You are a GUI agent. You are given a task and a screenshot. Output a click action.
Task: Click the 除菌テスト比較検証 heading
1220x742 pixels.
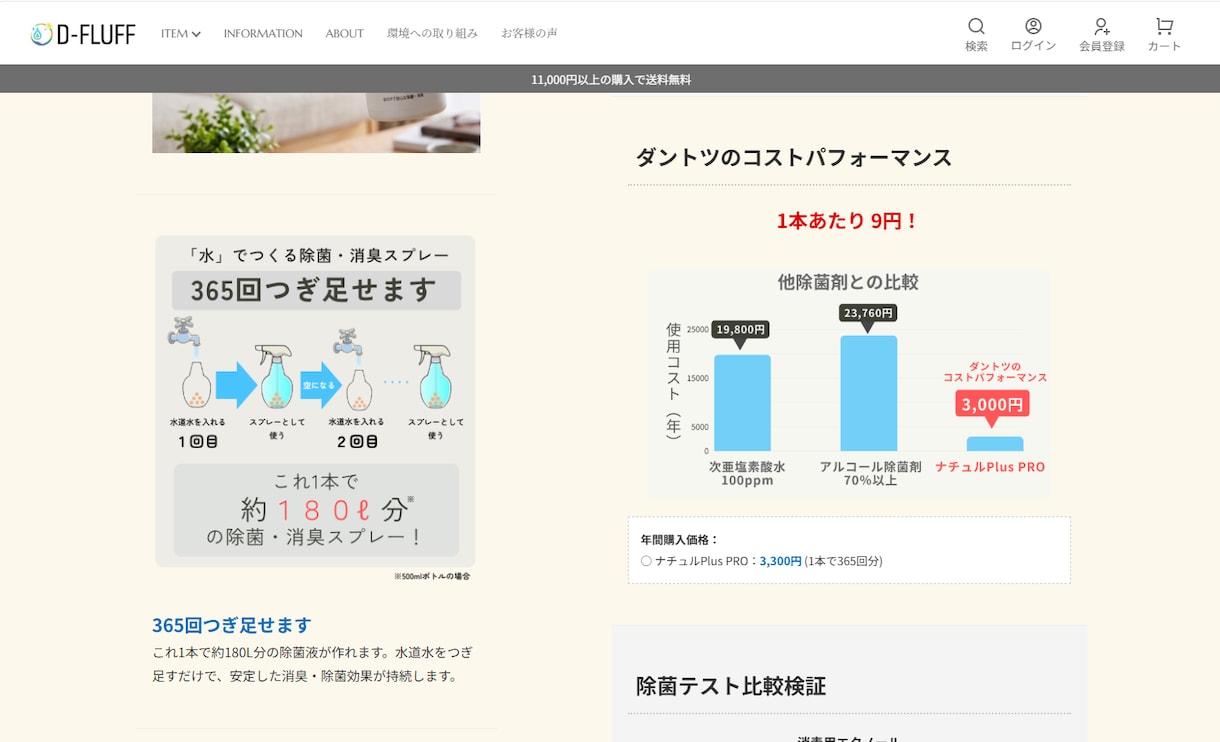pyautogui.click(x=731, y=686)
